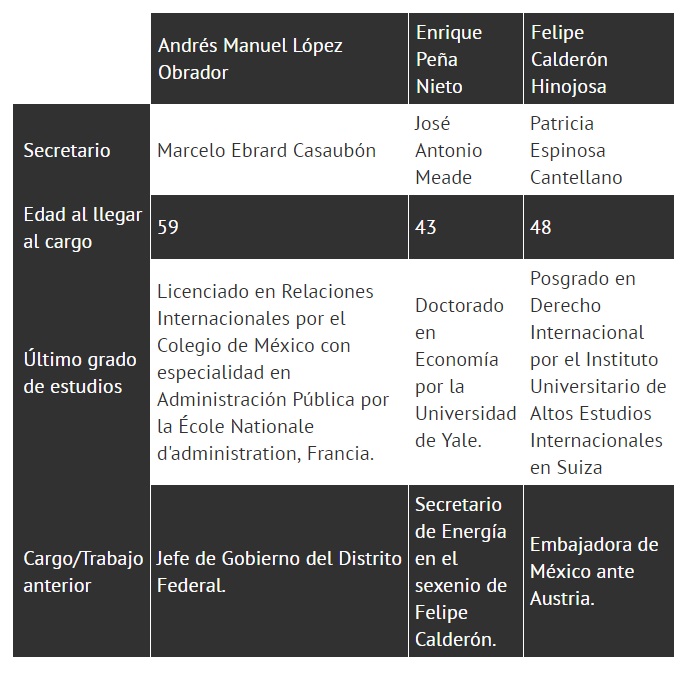Select the age 43 cell

[x=466, y=227]
